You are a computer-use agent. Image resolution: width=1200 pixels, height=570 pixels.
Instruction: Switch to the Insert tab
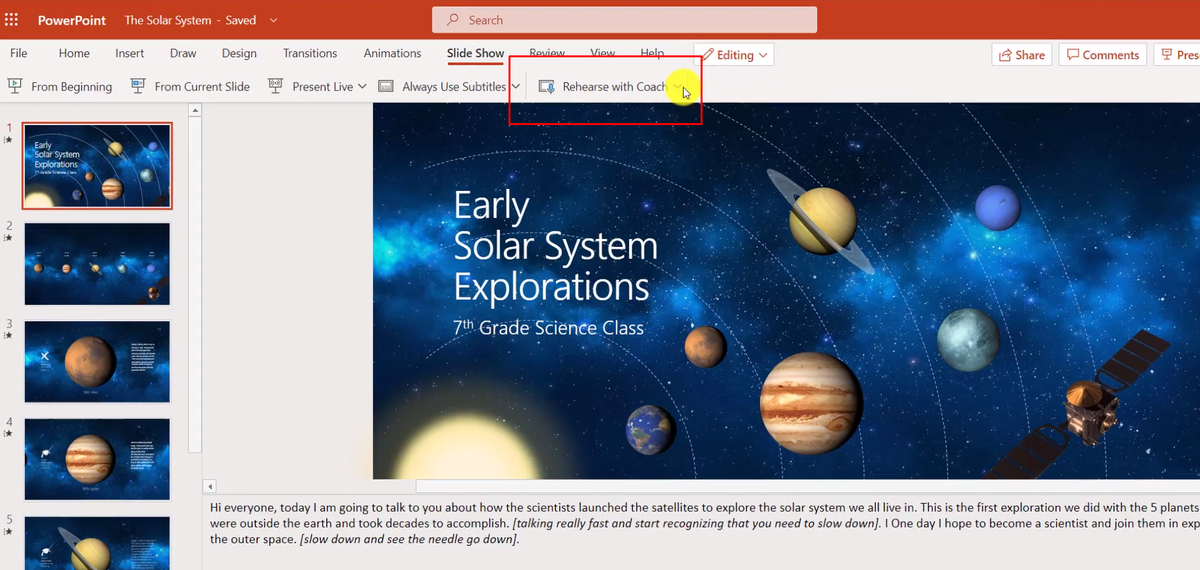pos(129,53)
